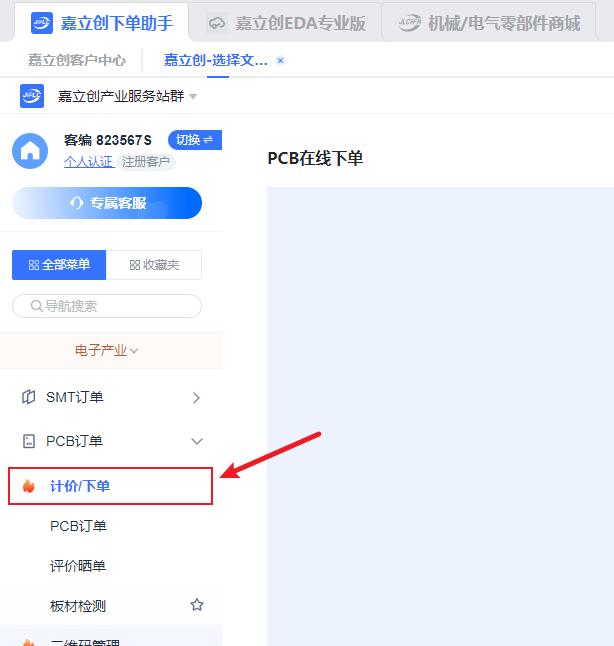Click the JLC logo beside 嘉立创产业服务站群
This screenshot has width=614, height=646.
pyautogui.click(x=32, y=96)
